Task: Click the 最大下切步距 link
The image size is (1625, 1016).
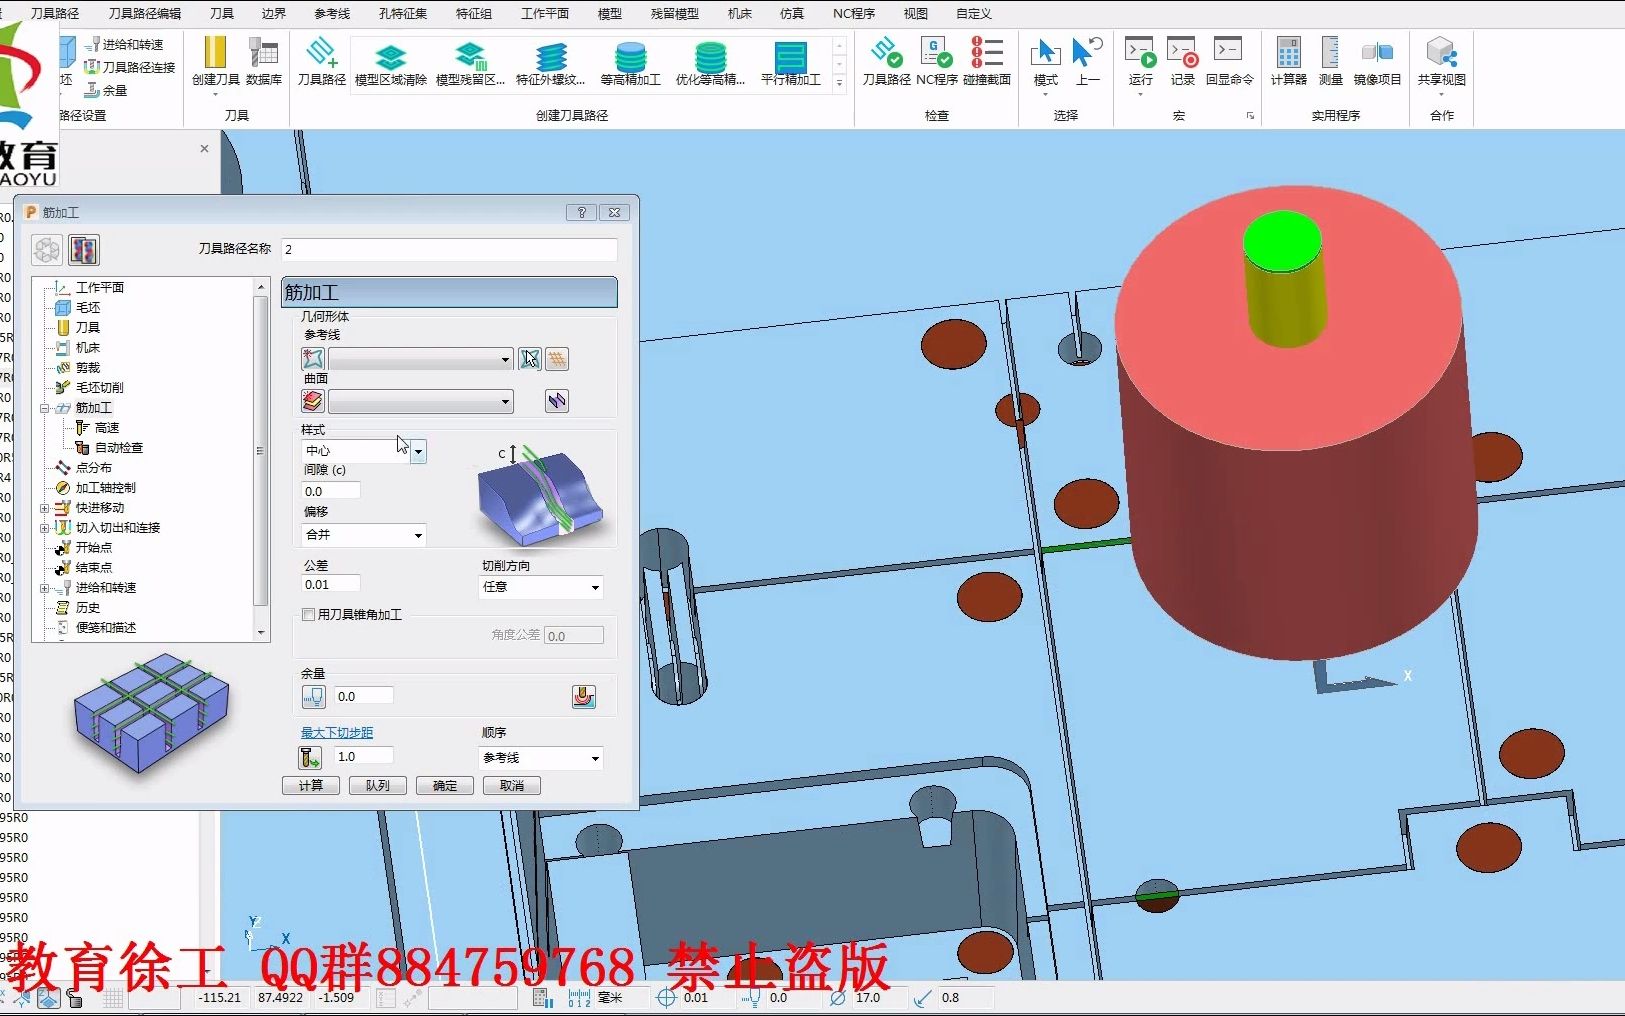Action: click(x=337, y=733)
